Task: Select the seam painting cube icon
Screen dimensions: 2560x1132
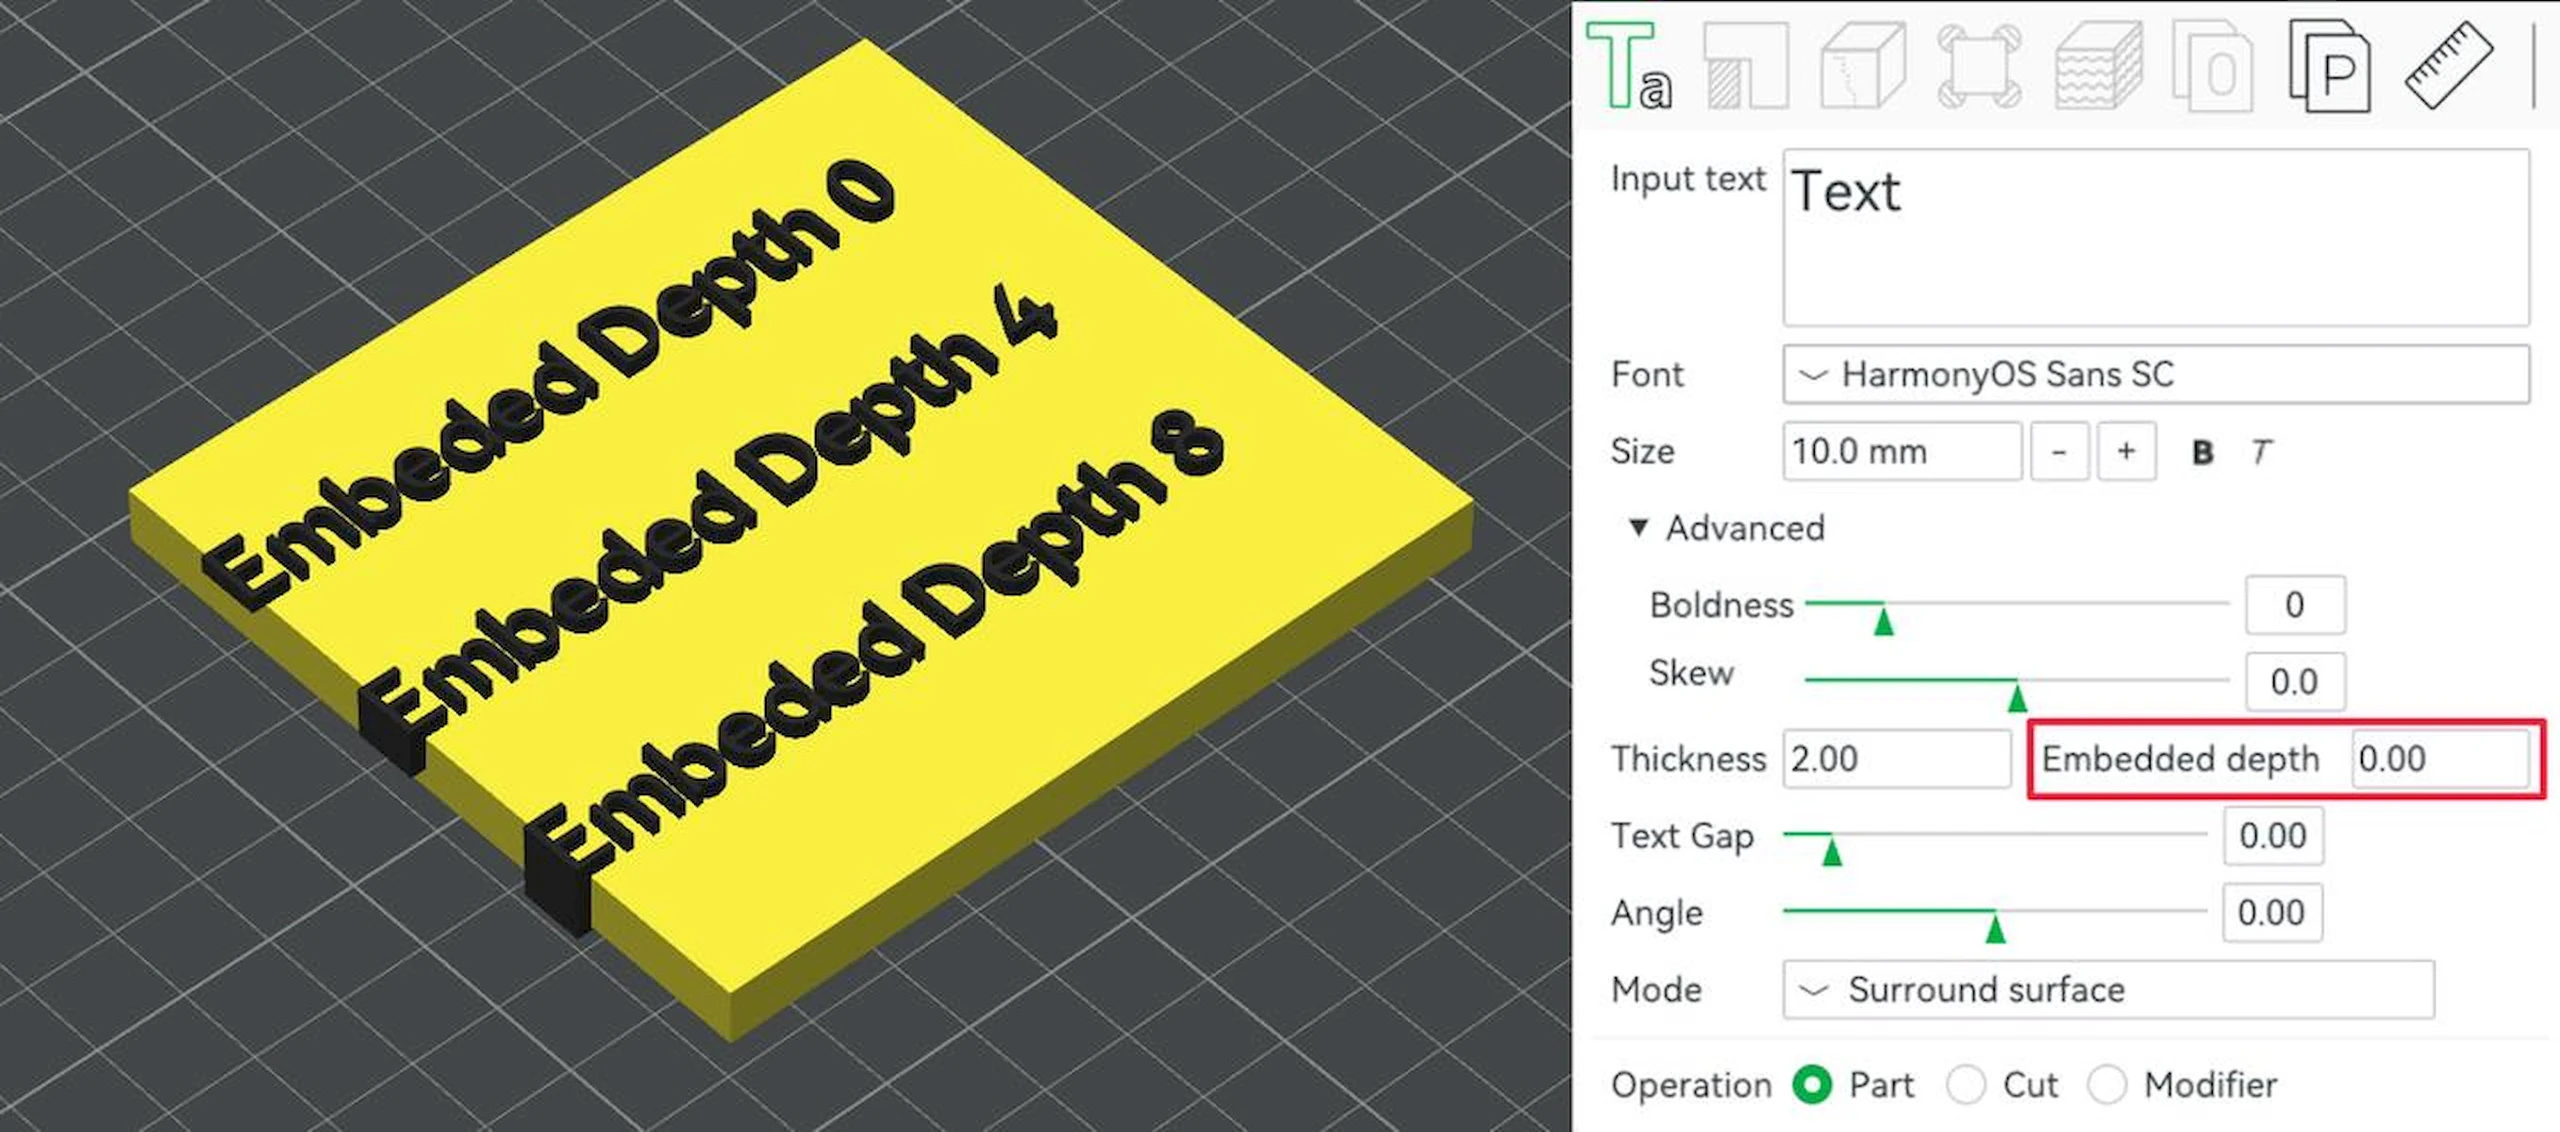Action: [x=1862, y=66]
